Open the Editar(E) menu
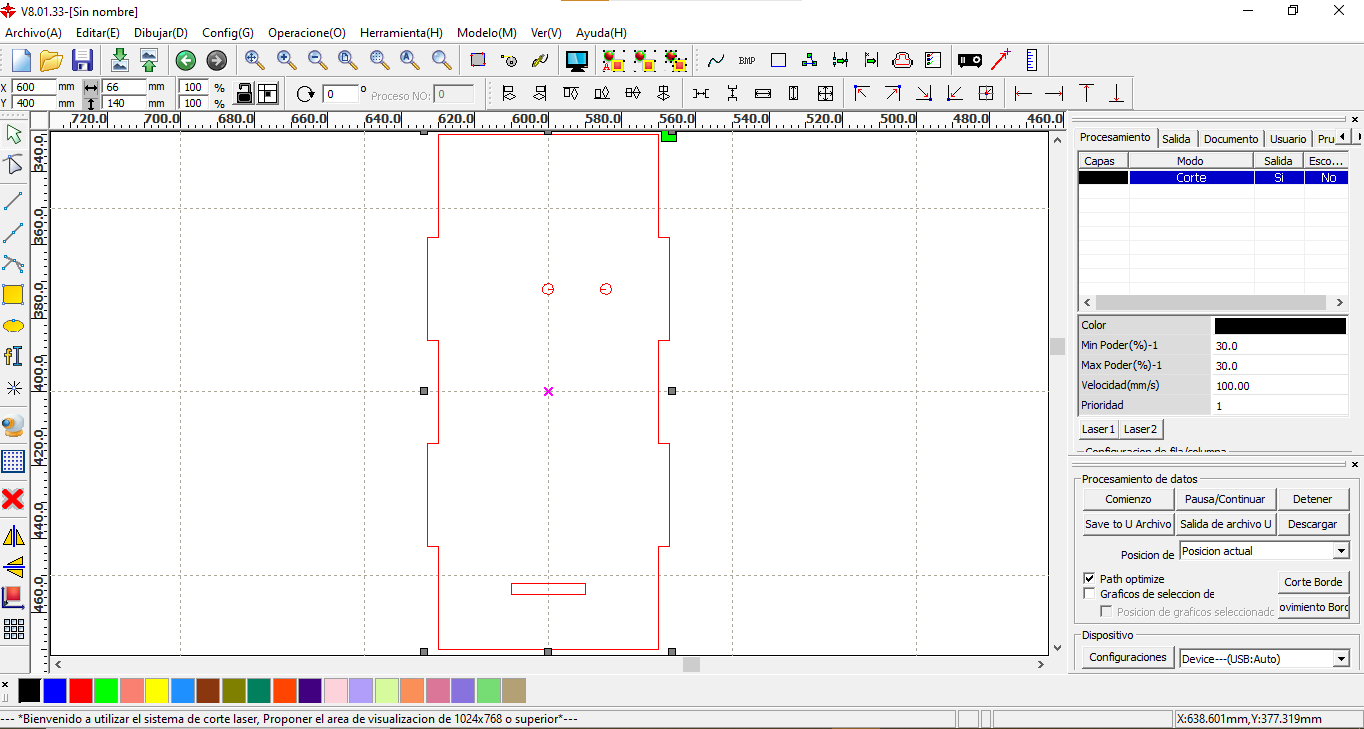1364x729 pixels. pos(98,33)
